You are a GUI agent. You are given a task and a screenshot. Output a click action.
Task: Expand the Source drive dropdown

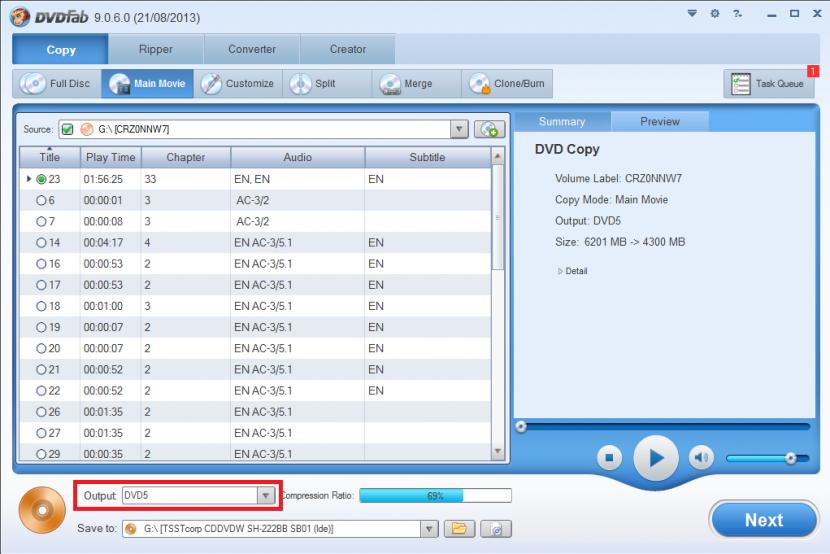[x=459, y=129]
